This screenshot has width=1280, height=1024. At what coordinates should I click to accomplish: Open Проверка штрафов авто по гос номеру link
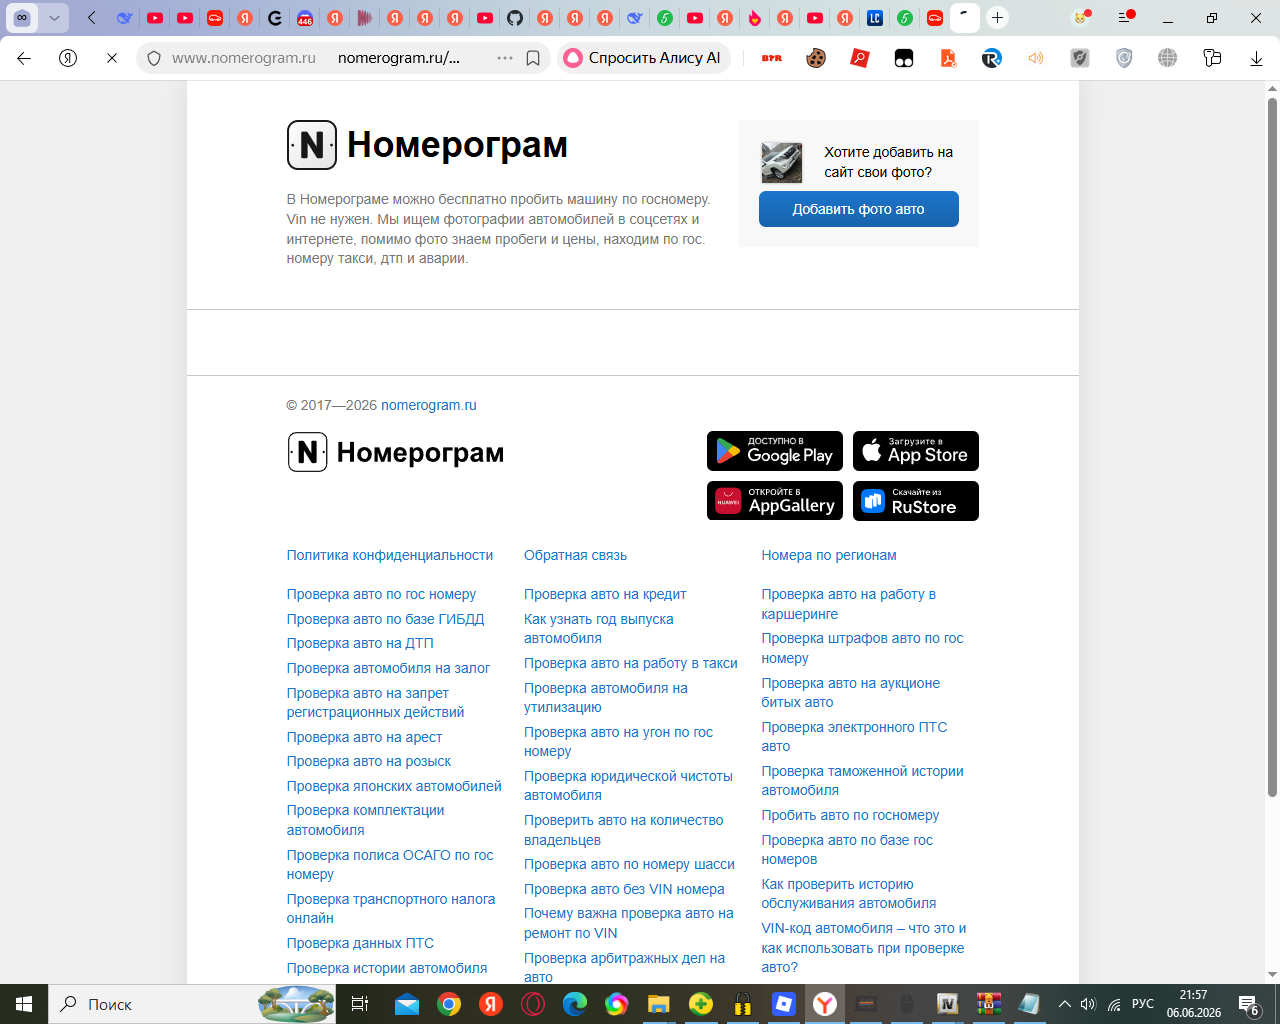click(x=862, y=648)
